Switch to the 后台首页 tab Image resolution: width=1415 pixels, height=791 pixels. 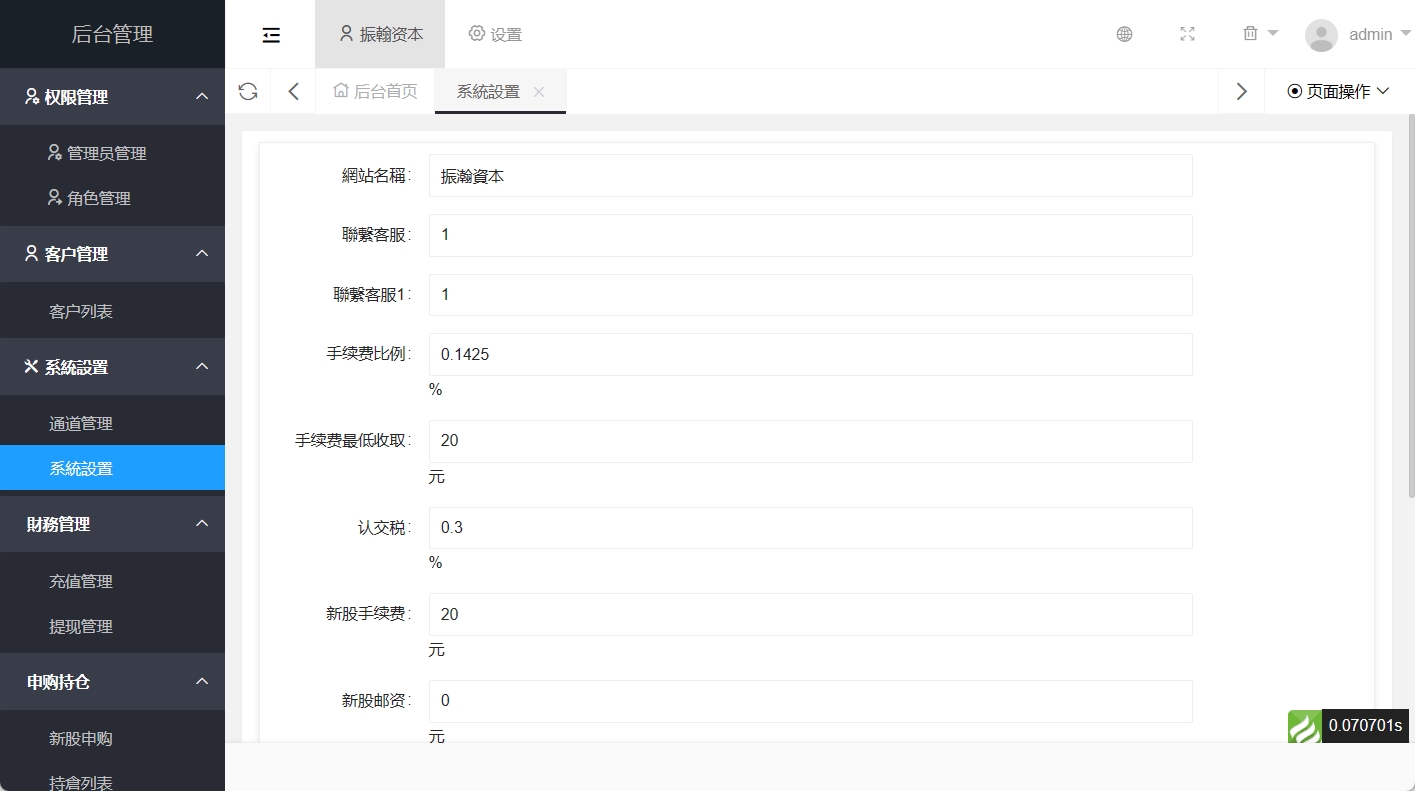point(375,92)
